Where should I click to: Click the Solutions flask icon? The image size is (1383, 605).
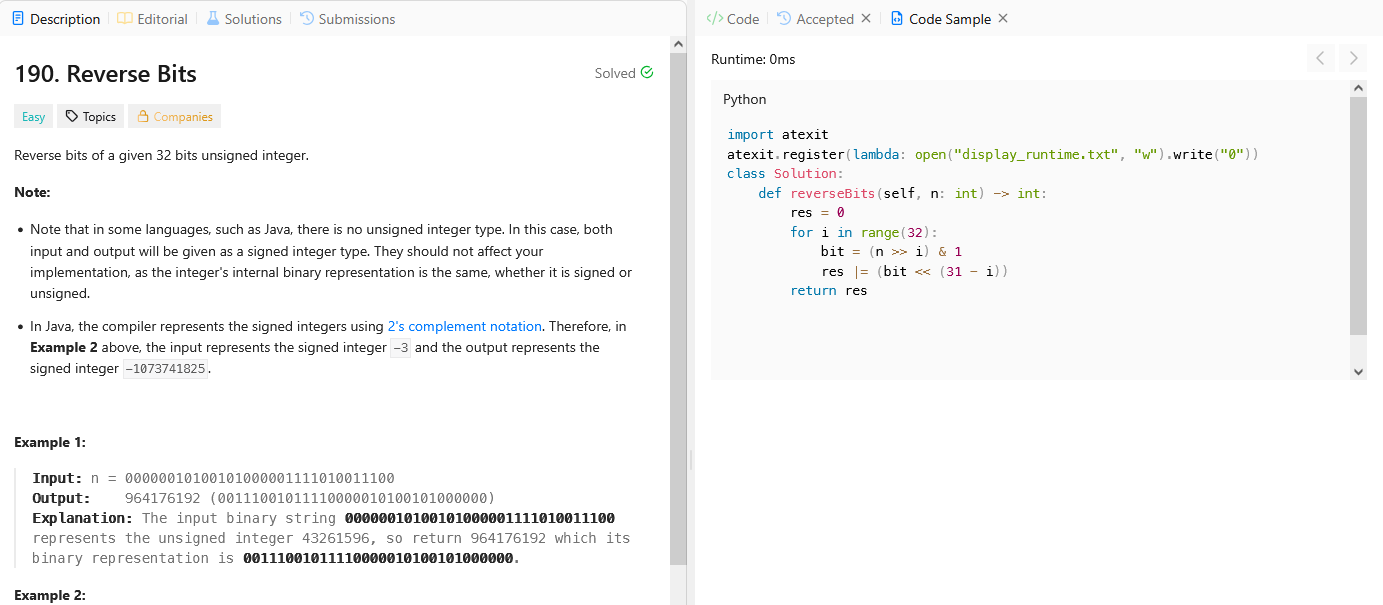[x=213, y=19]
